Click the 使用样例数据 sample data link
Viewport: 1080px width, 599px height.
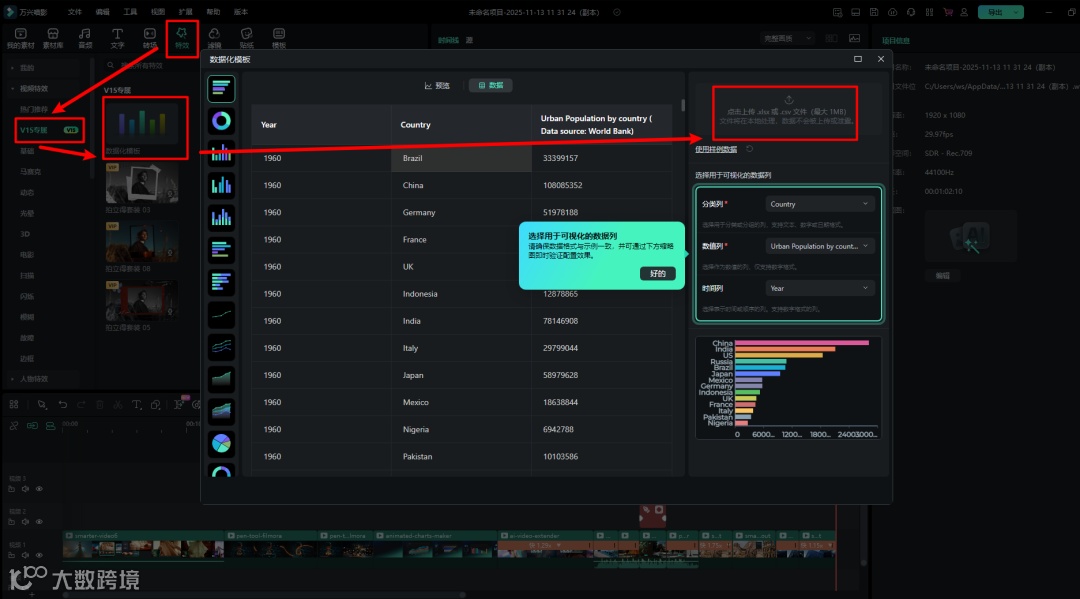coord(716,149)
